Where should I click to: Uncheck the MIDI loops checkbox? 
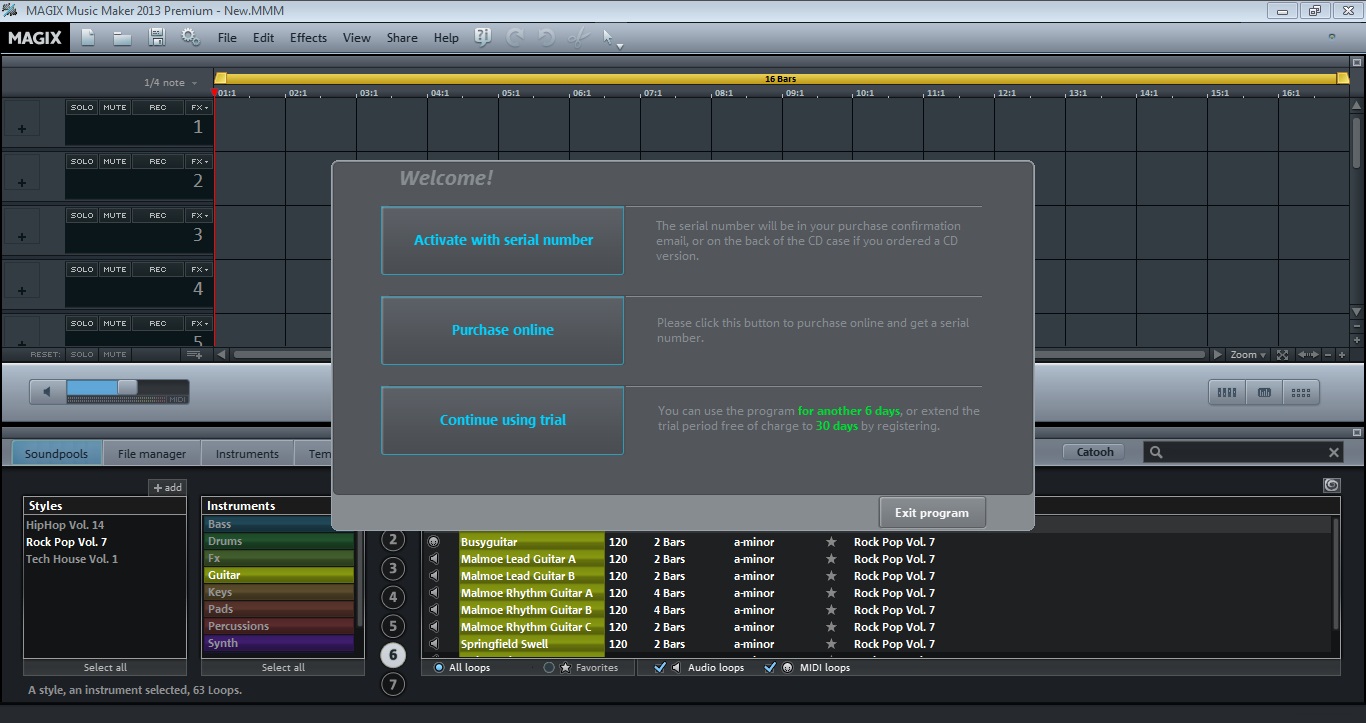pos(770,667)
